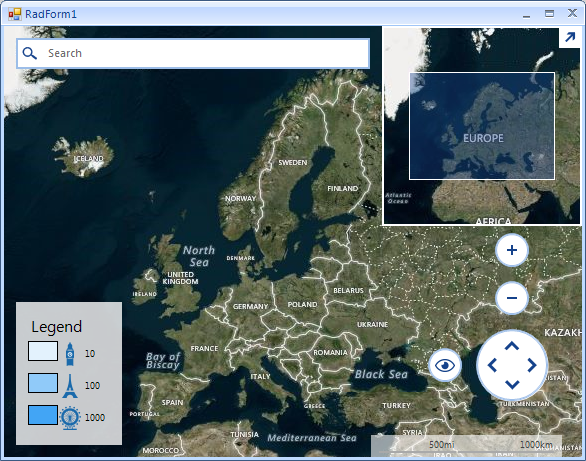
Task: Click the UKRAINE label on the map
Action: click(372, 325)
